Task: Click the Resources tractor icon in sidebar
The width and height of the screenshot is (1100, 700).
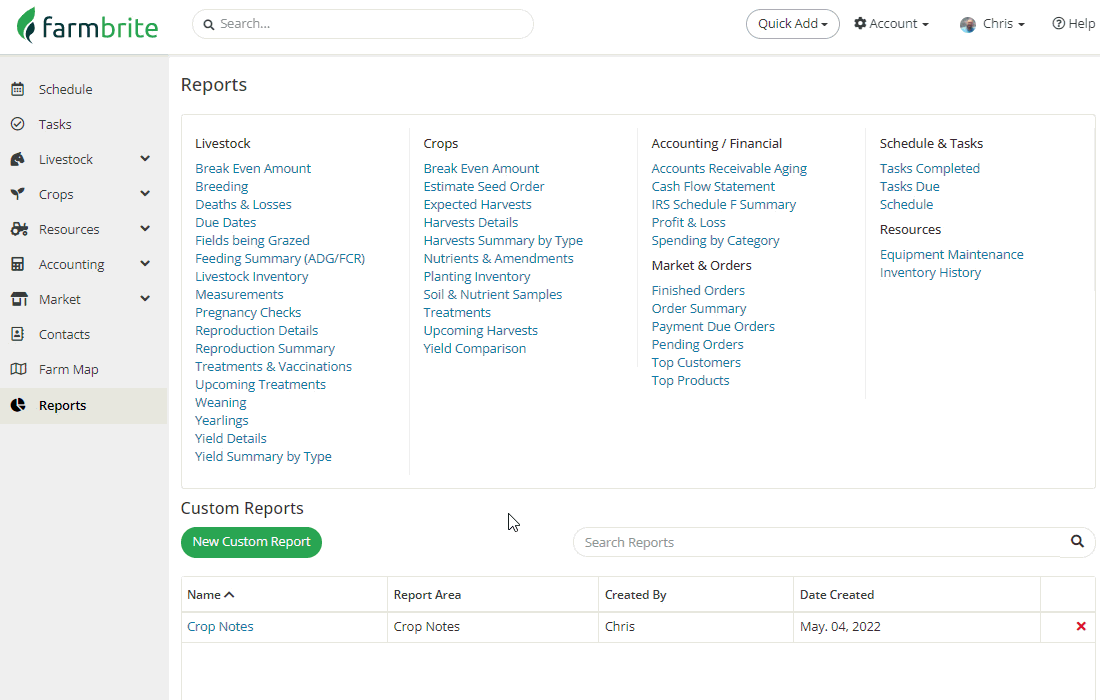Action: pyautogui.click(x=19, y=229)
